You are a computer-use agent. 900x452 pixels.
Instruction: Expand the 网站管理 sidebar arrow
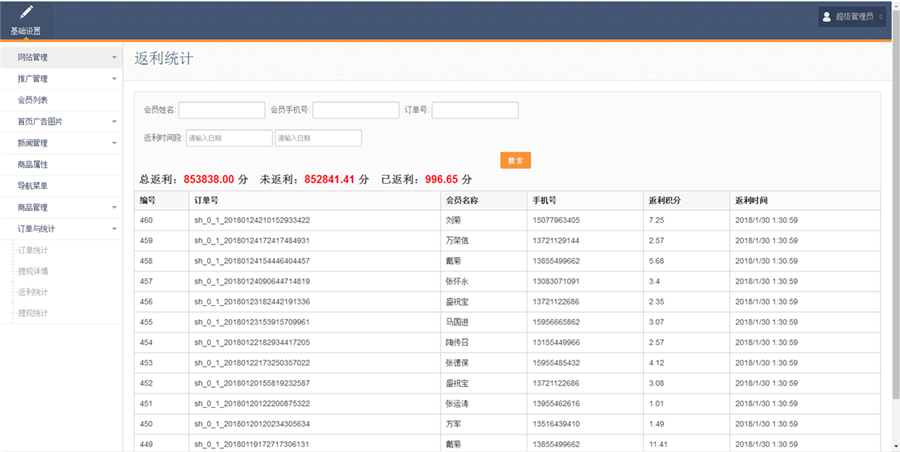(114, 57)
